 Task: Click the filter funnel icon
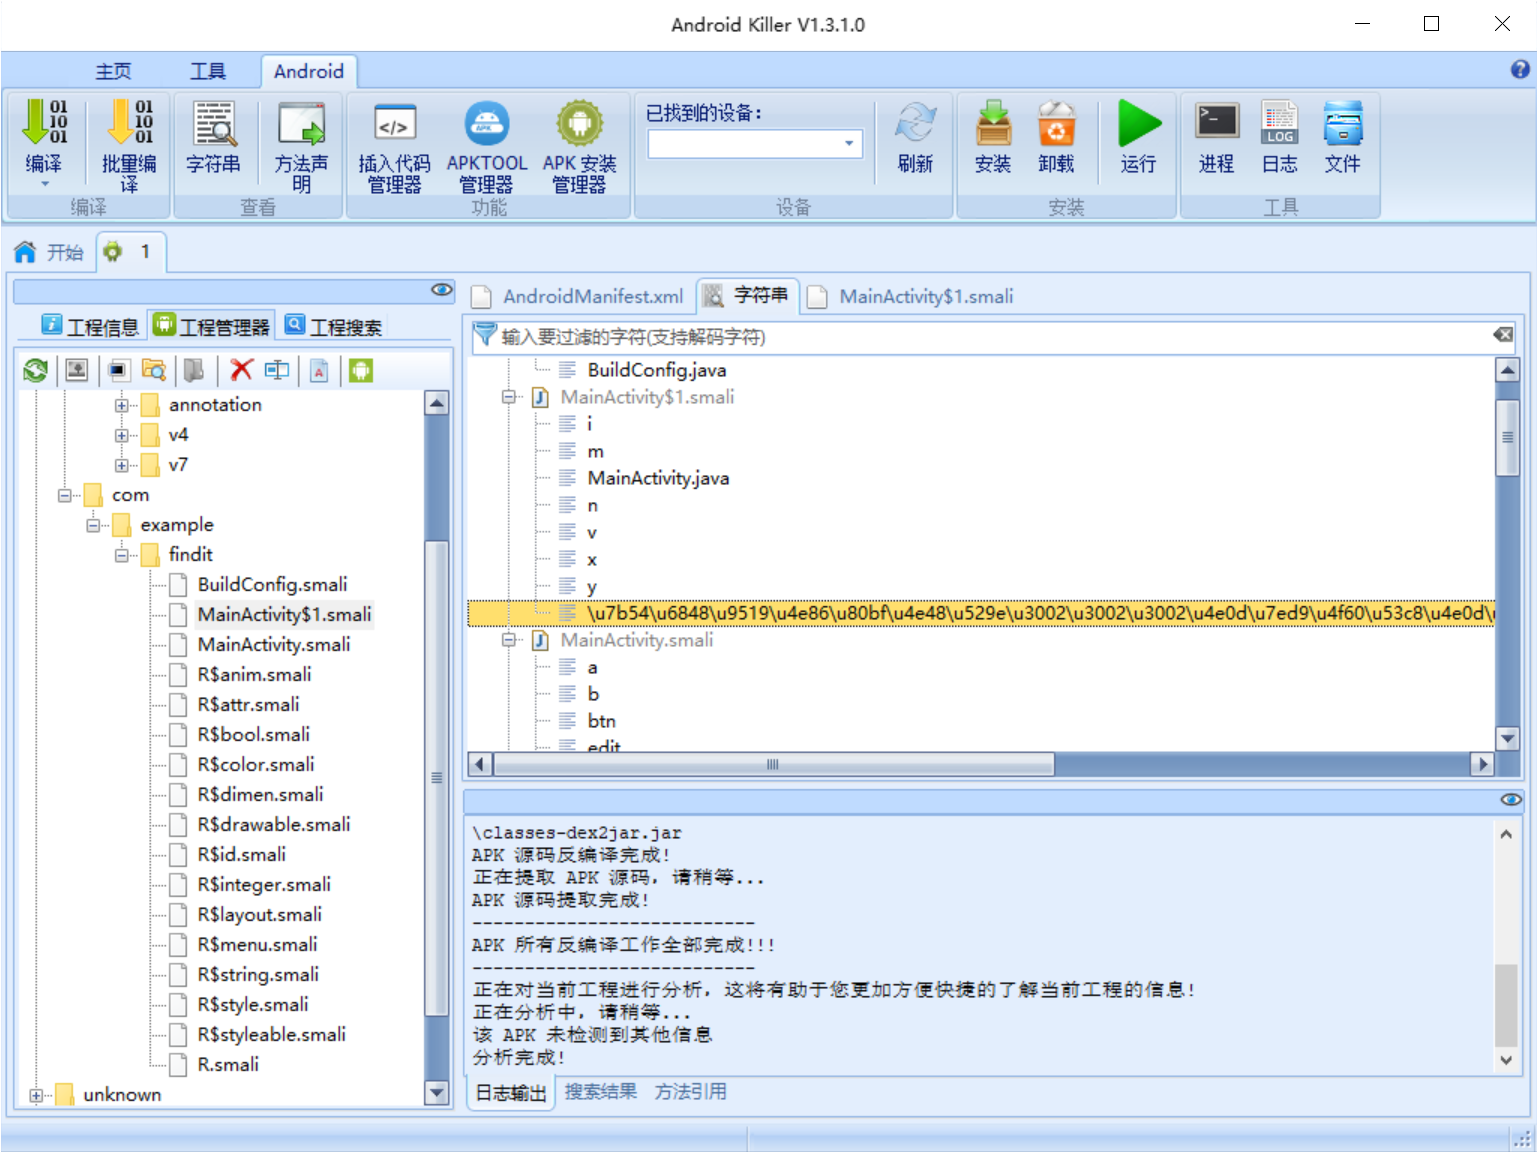(484, 334)
